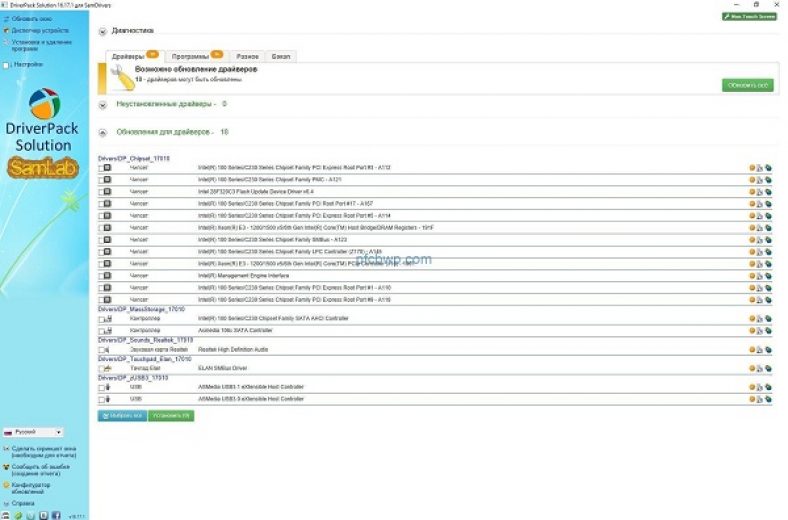788x520 pixels.
Task: Click orange circle icon in ELAN SMBus Driver row
Action: coord(752,369)
